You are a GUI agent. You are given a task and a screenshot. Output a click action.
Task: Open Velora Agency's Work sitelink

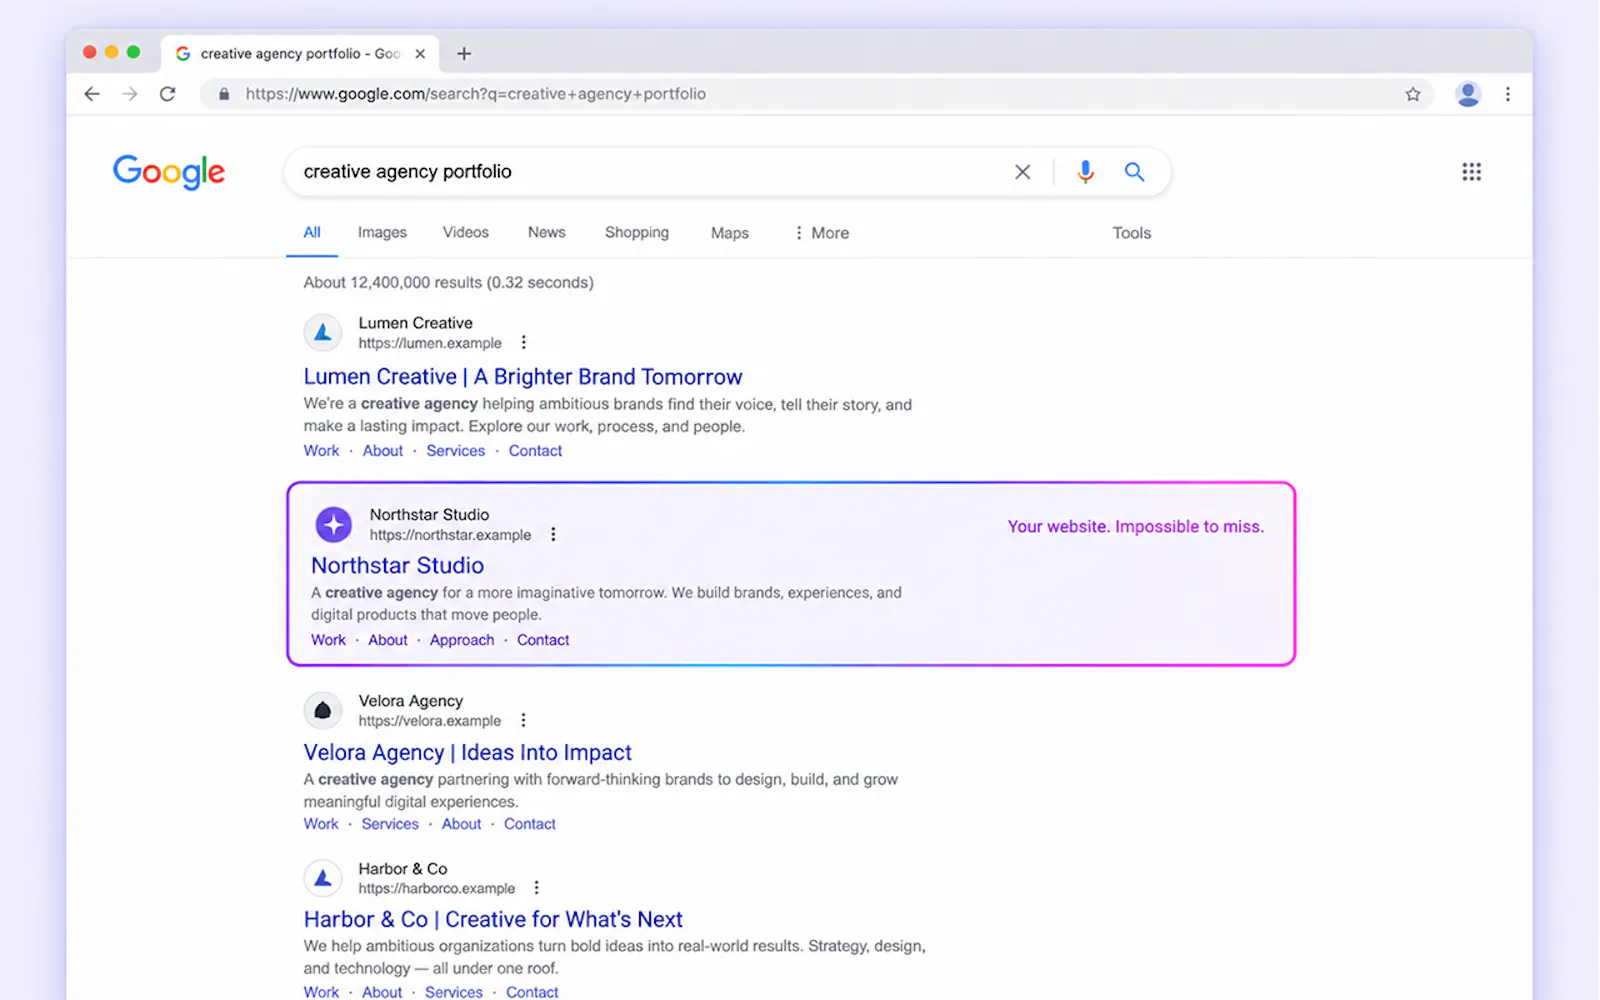pyautogui.click(x=321, y=824)
